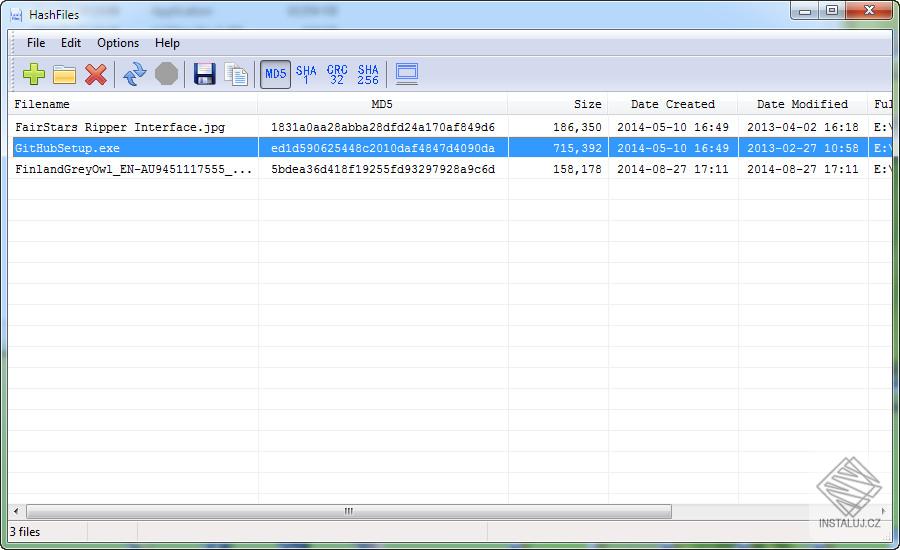Viewport: 900px width, 550px height.
Task: Open the Edit menu
Action: click(x=71, y=43)
